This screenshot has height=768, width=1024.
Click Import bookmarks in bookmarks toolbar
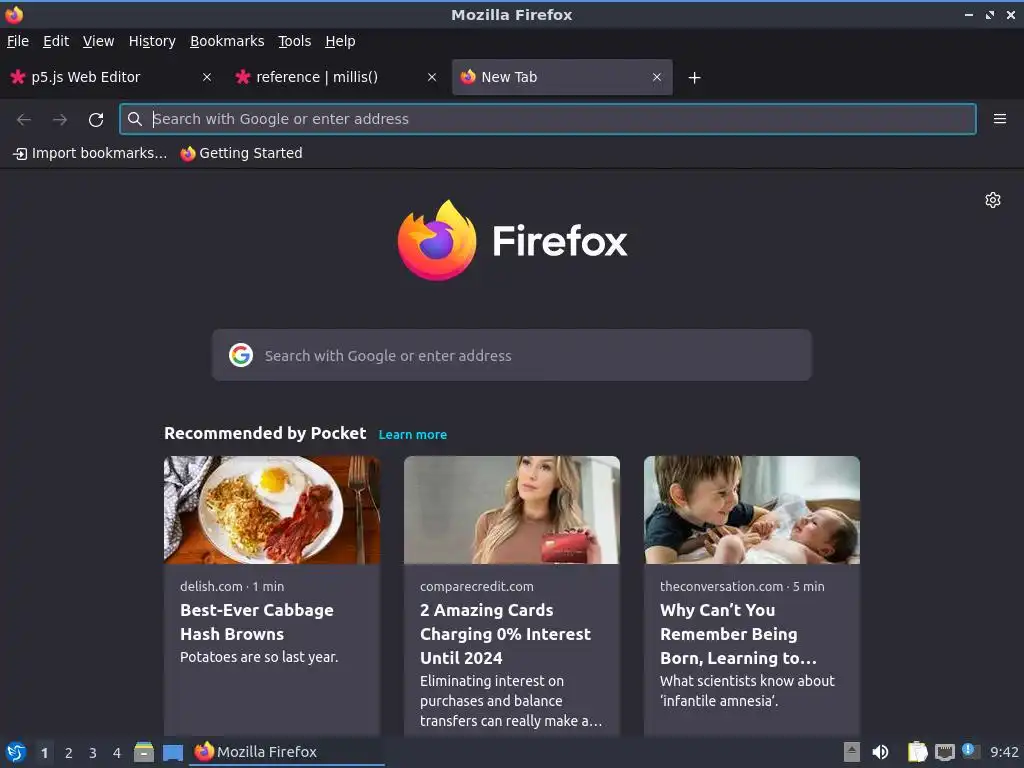click(90, 153)
